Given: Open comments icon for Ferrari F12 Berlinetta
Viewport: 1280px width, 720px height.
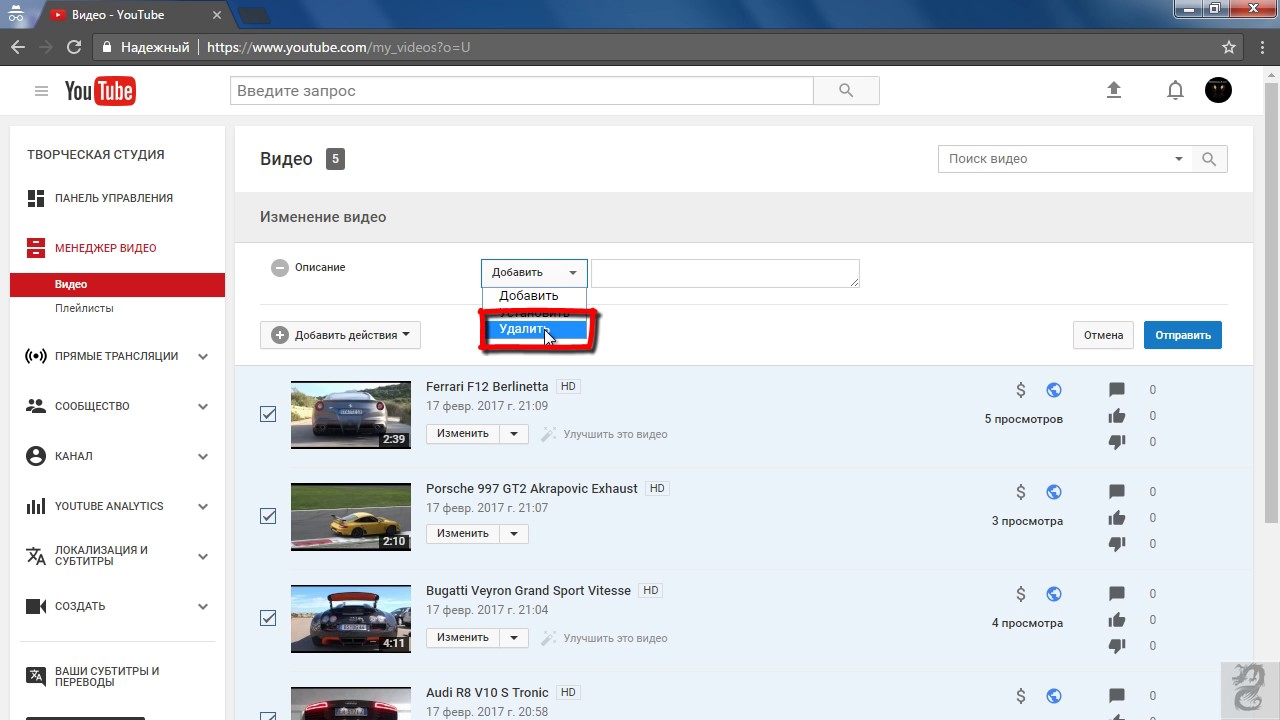Looking at the screenshot, I should (x=1117, y=390).
